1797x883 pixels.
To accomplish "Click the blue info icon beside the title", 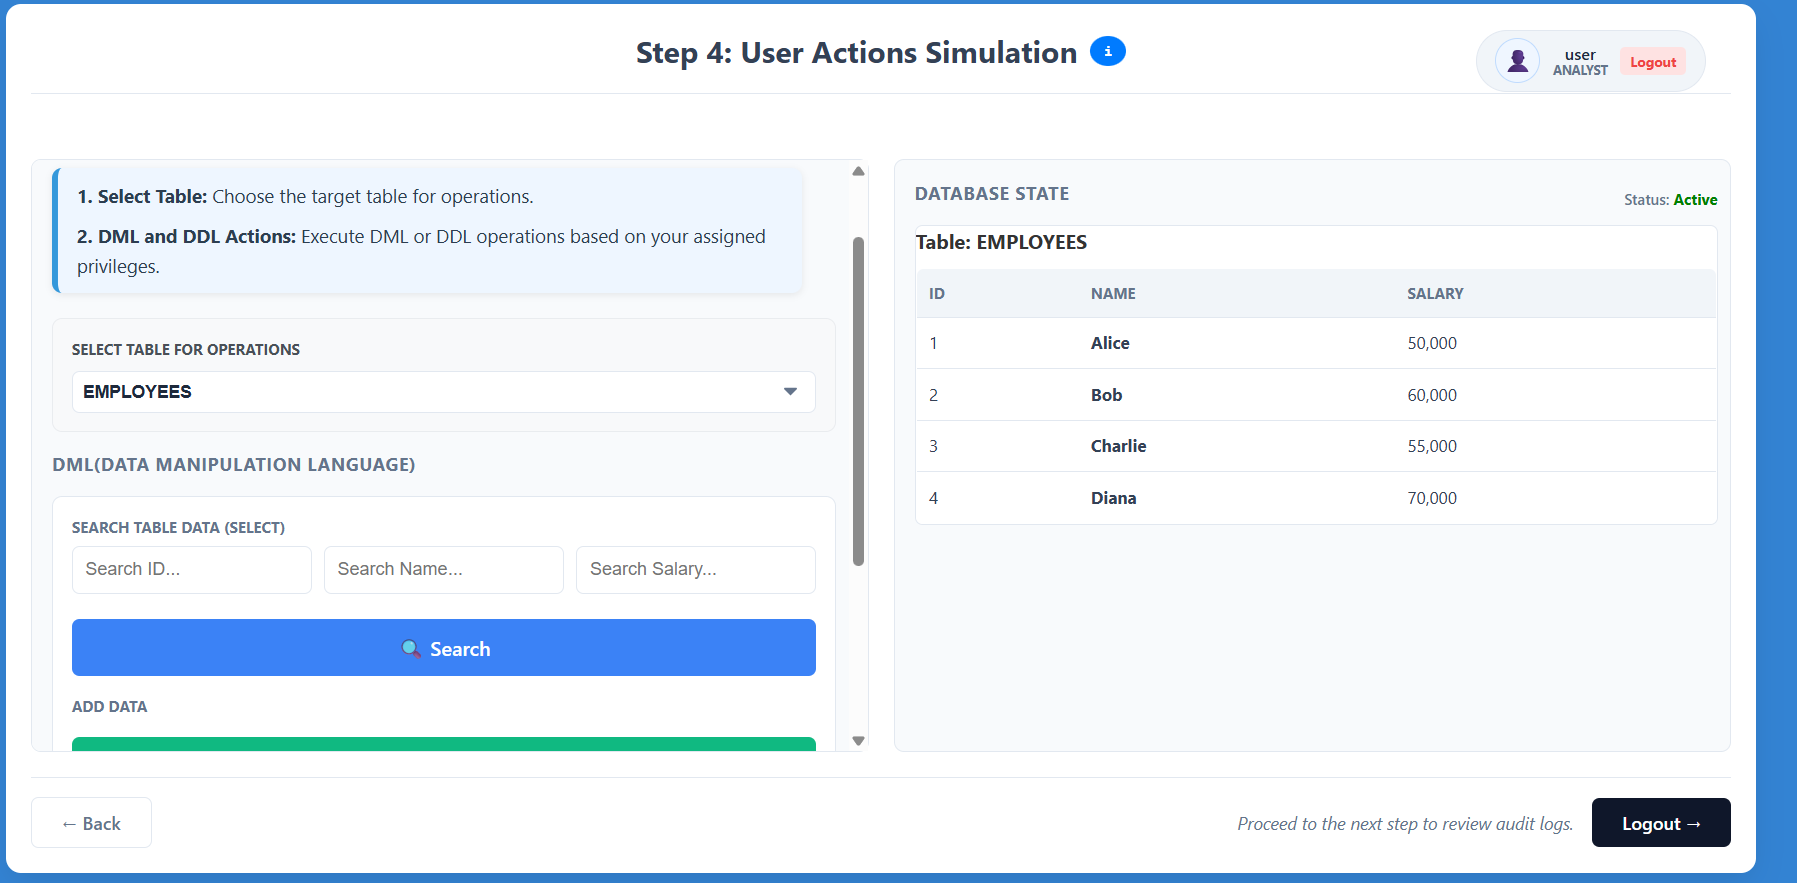I will 1107,51.
